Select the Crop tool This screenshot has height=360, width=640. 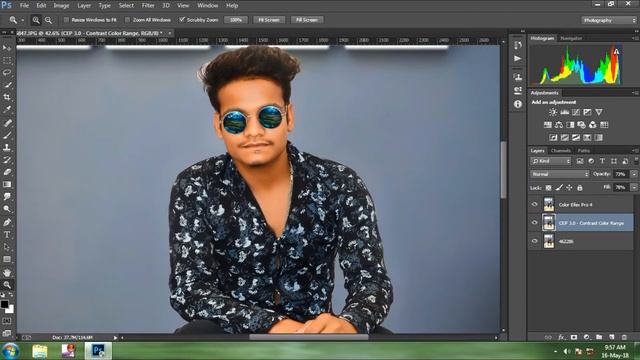tap(7, 98)
